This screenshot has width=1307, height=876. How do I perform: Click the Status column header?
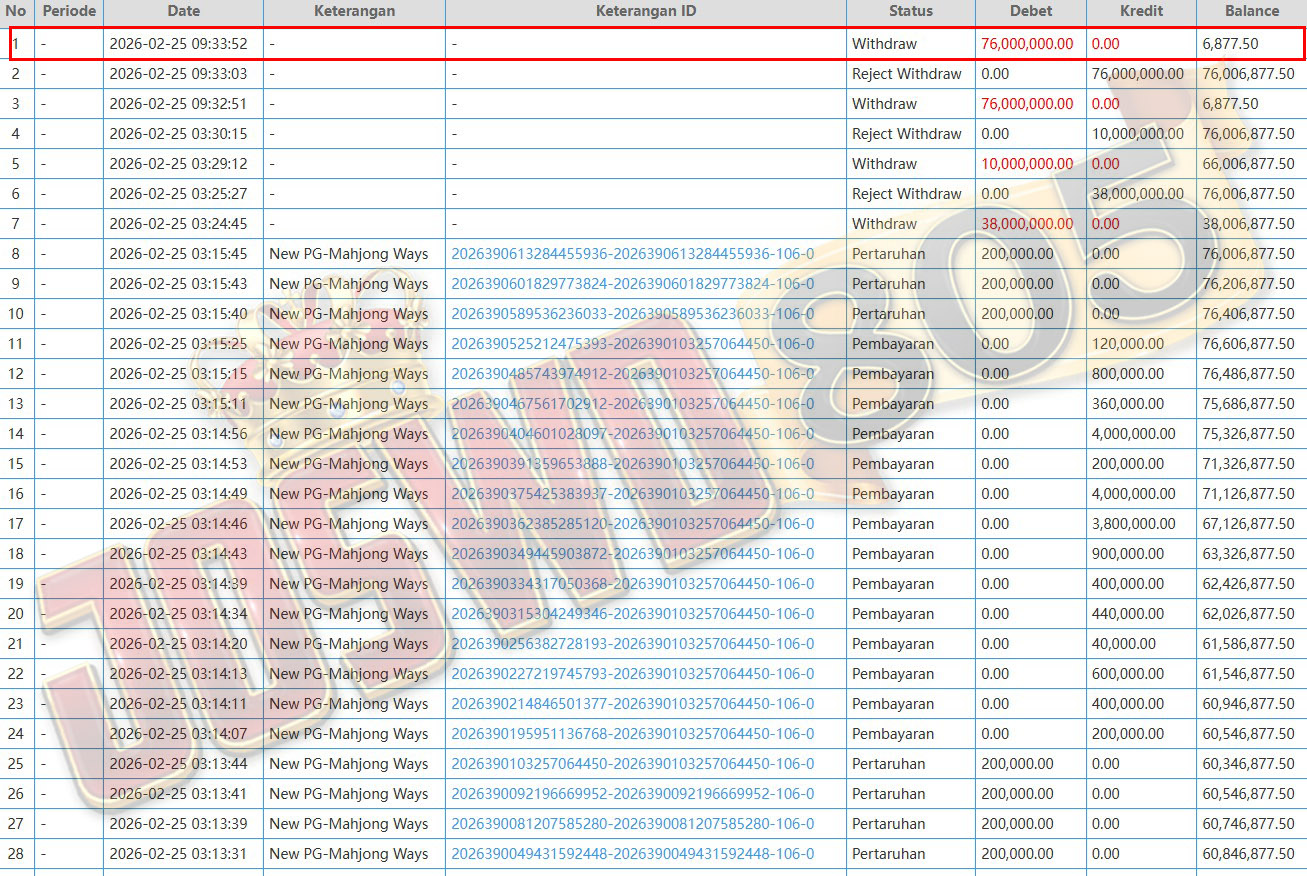[910, 11]
